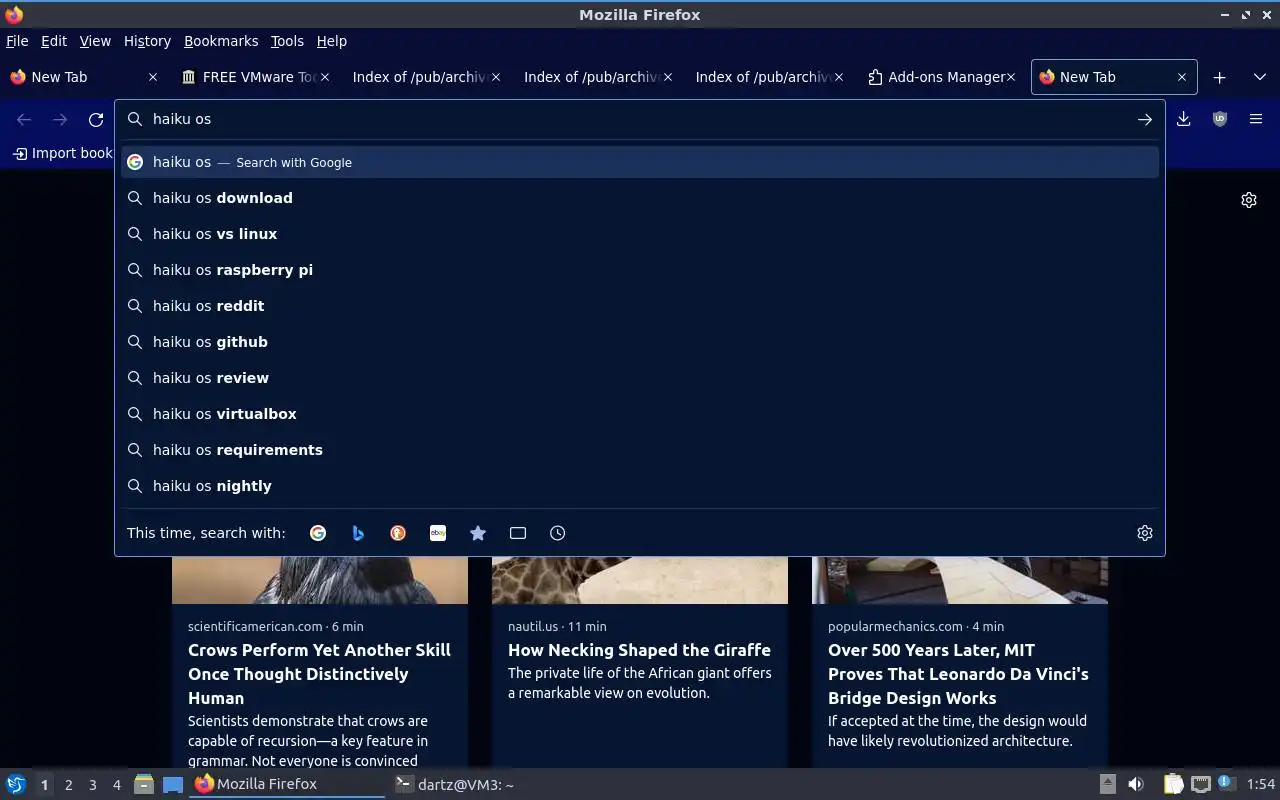
Task: Choose the haiku os virtualbox suggestion
Action: (x=640, y=414)
